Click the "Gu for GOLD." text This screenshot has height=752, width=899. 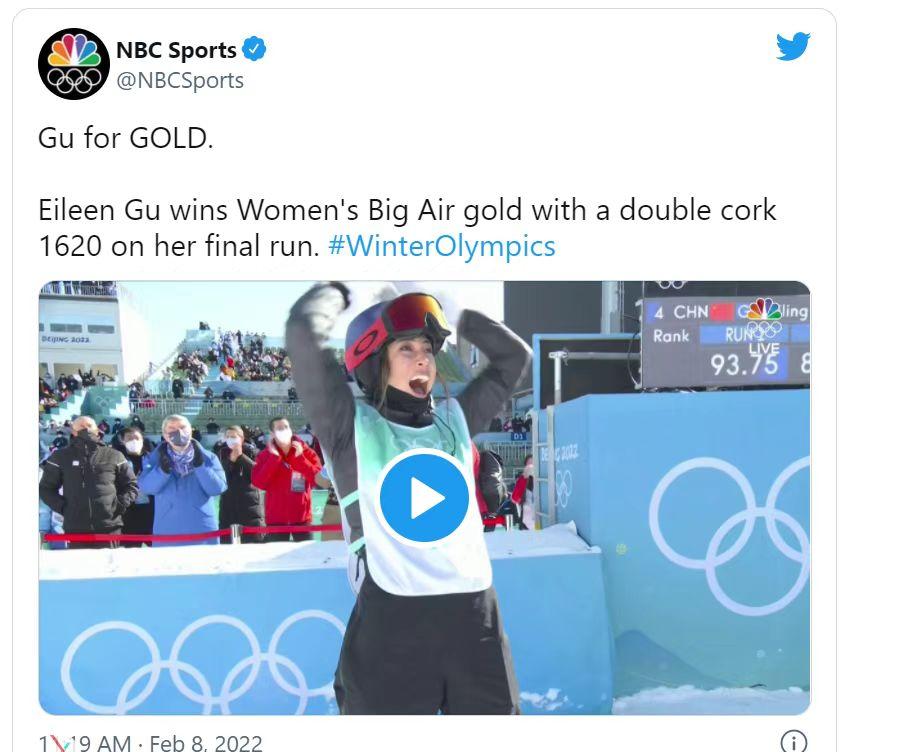(x=126, y=138)
